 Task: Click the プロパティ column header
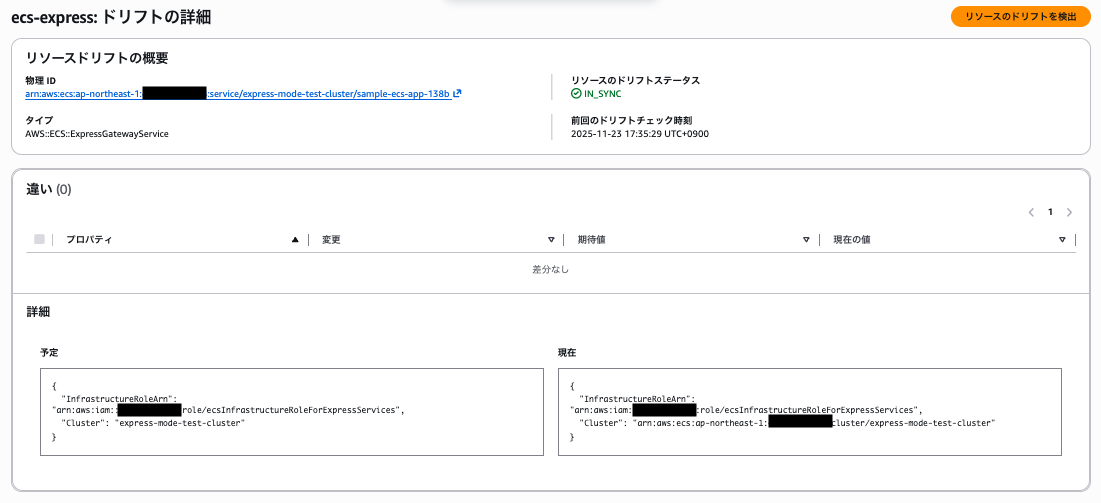click(89, 240)
